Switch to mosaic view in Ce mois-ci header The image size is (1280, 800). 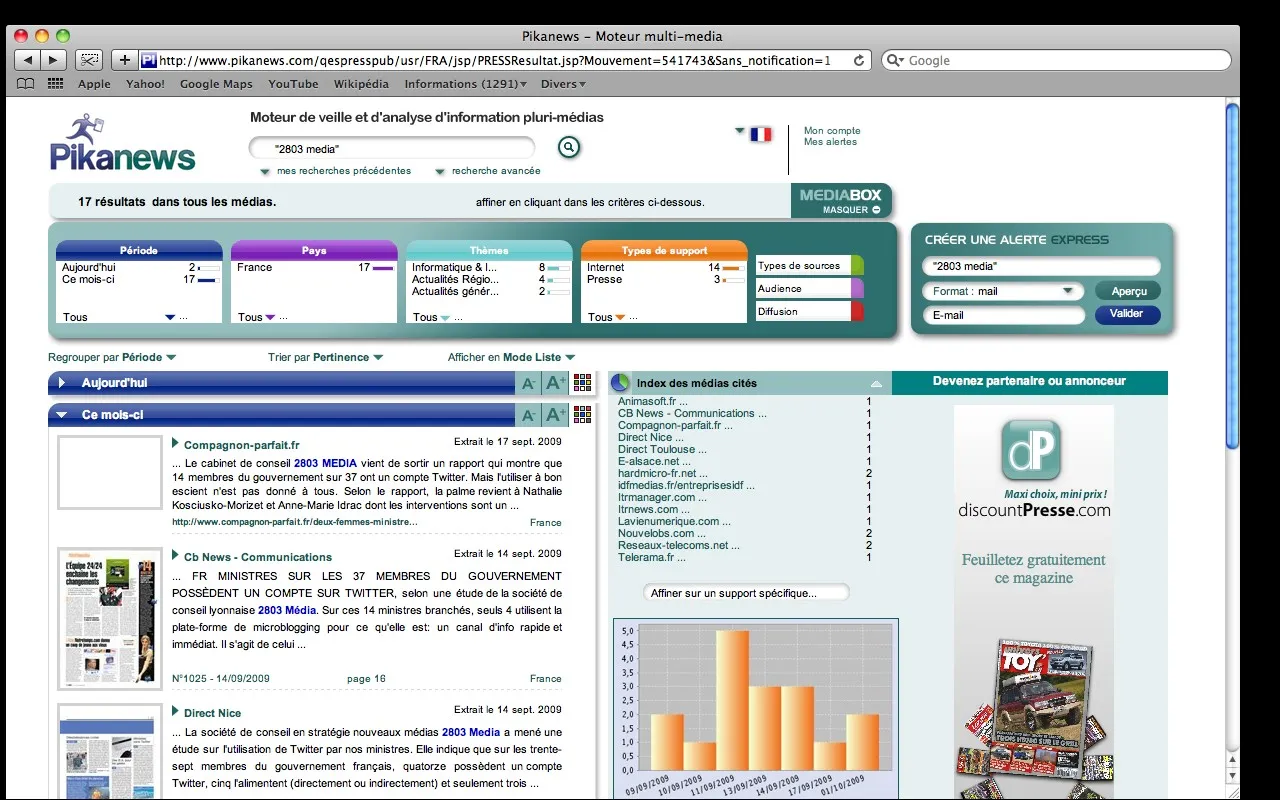pyautogui.click(x=582, y=414)
